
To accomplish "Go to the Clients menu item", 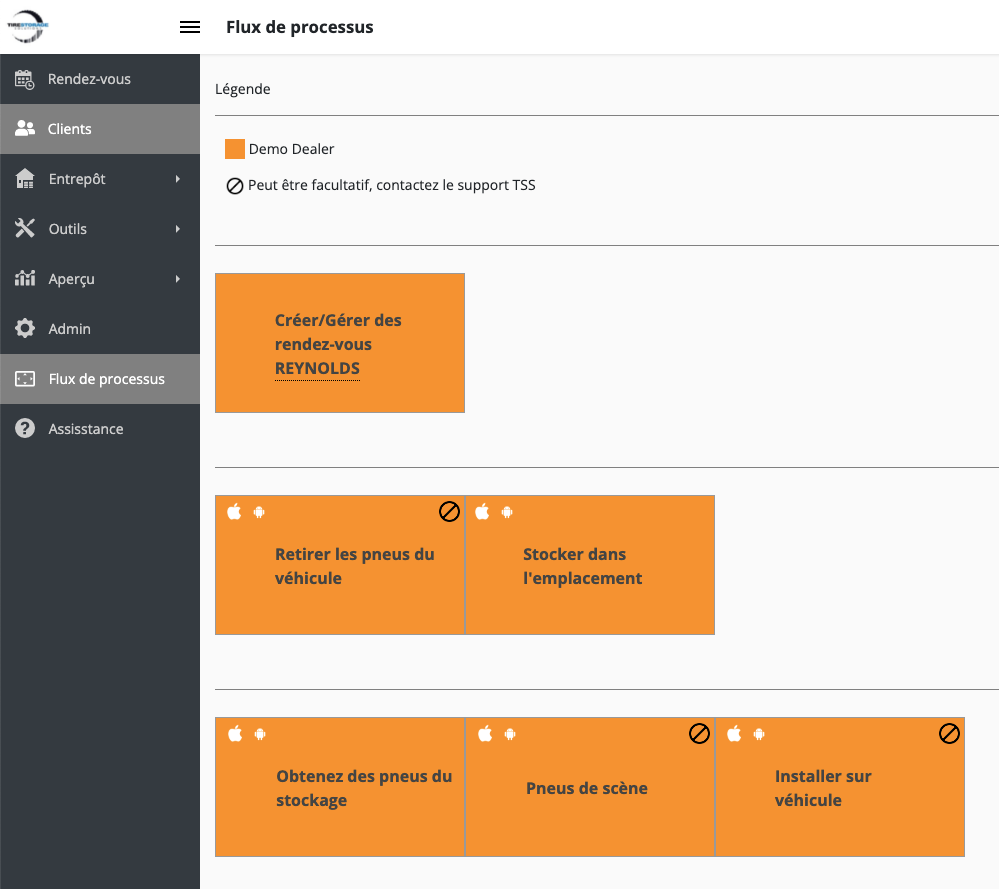I will click(x=100, y=129).
